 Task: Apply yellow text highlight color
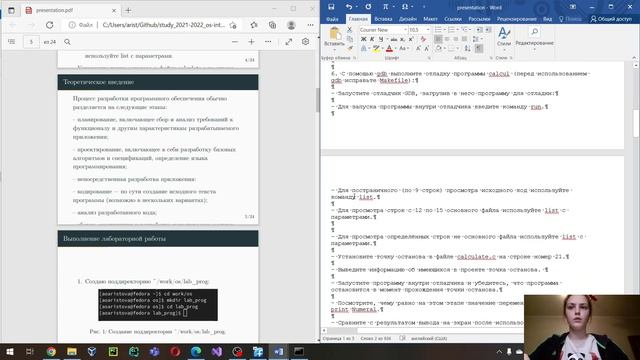376,49
